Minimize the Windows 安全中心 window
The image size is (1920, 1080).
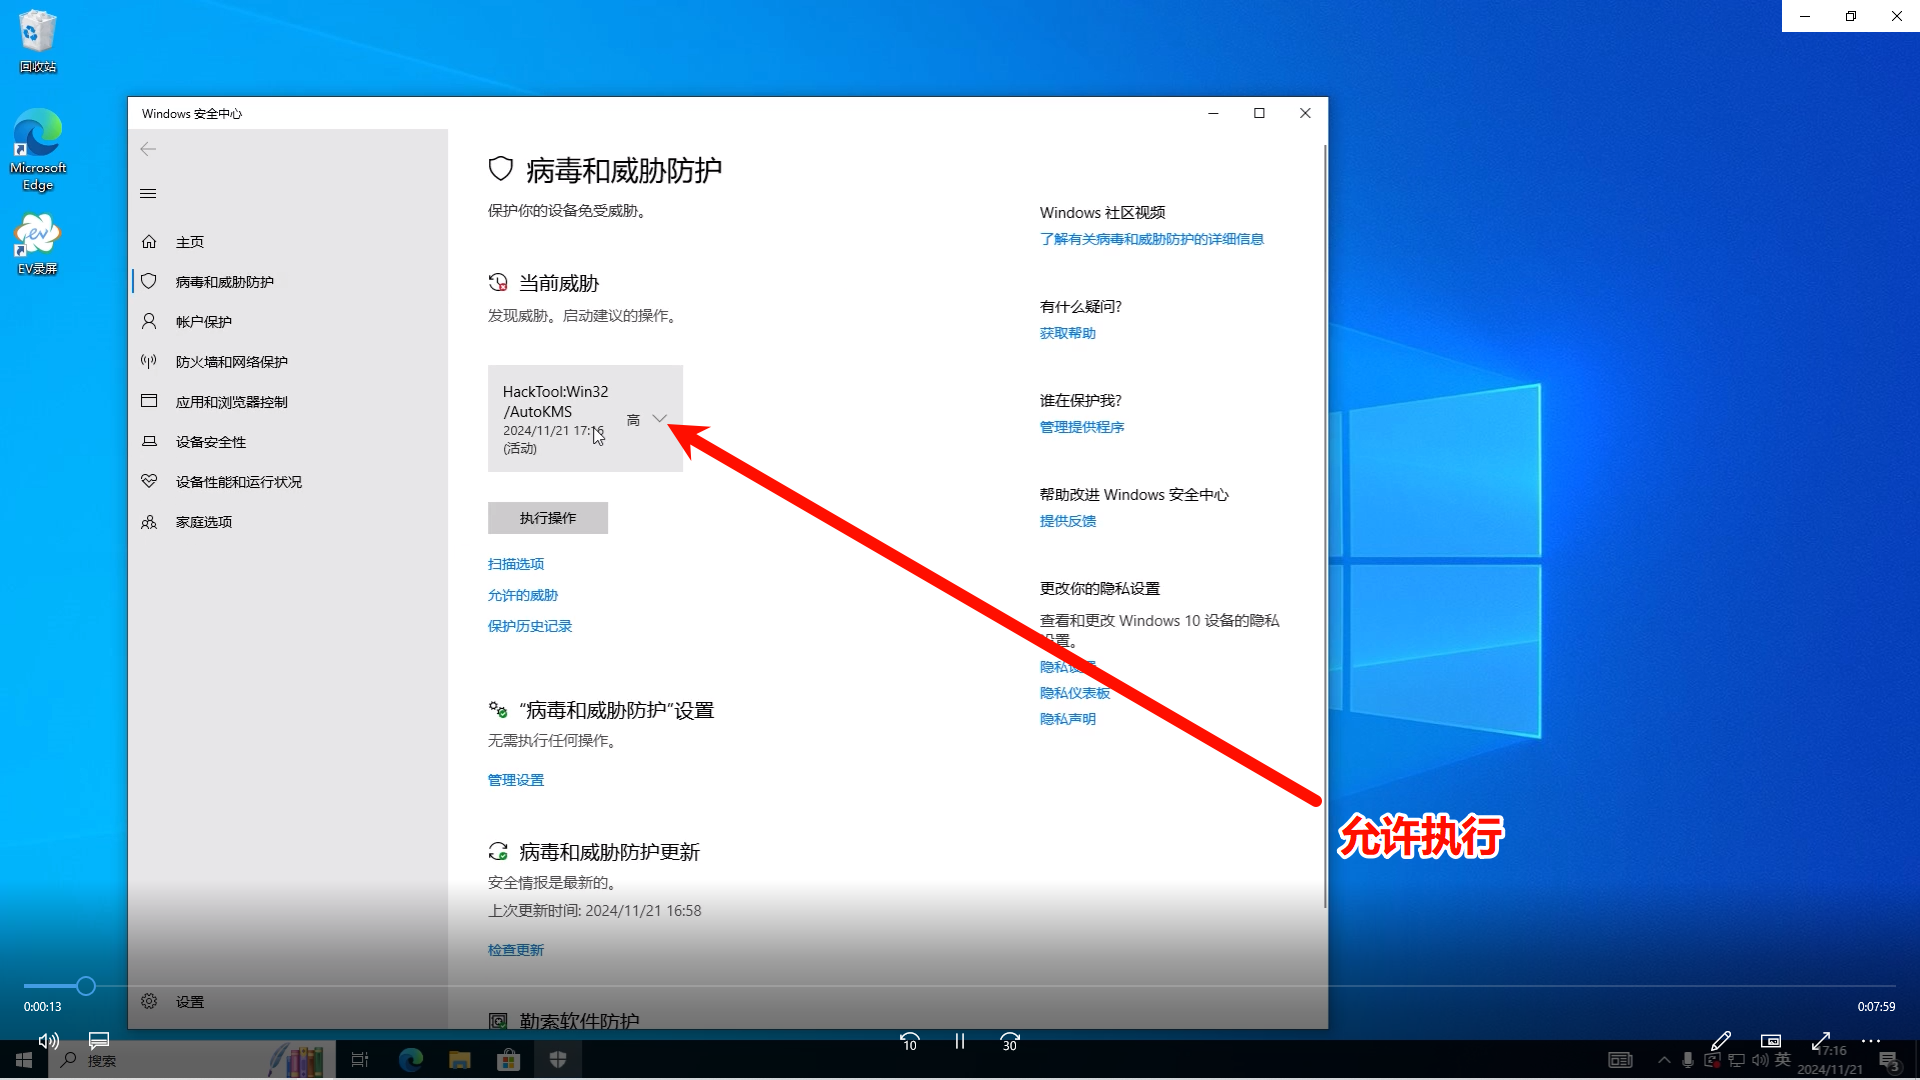[1213, 113]
